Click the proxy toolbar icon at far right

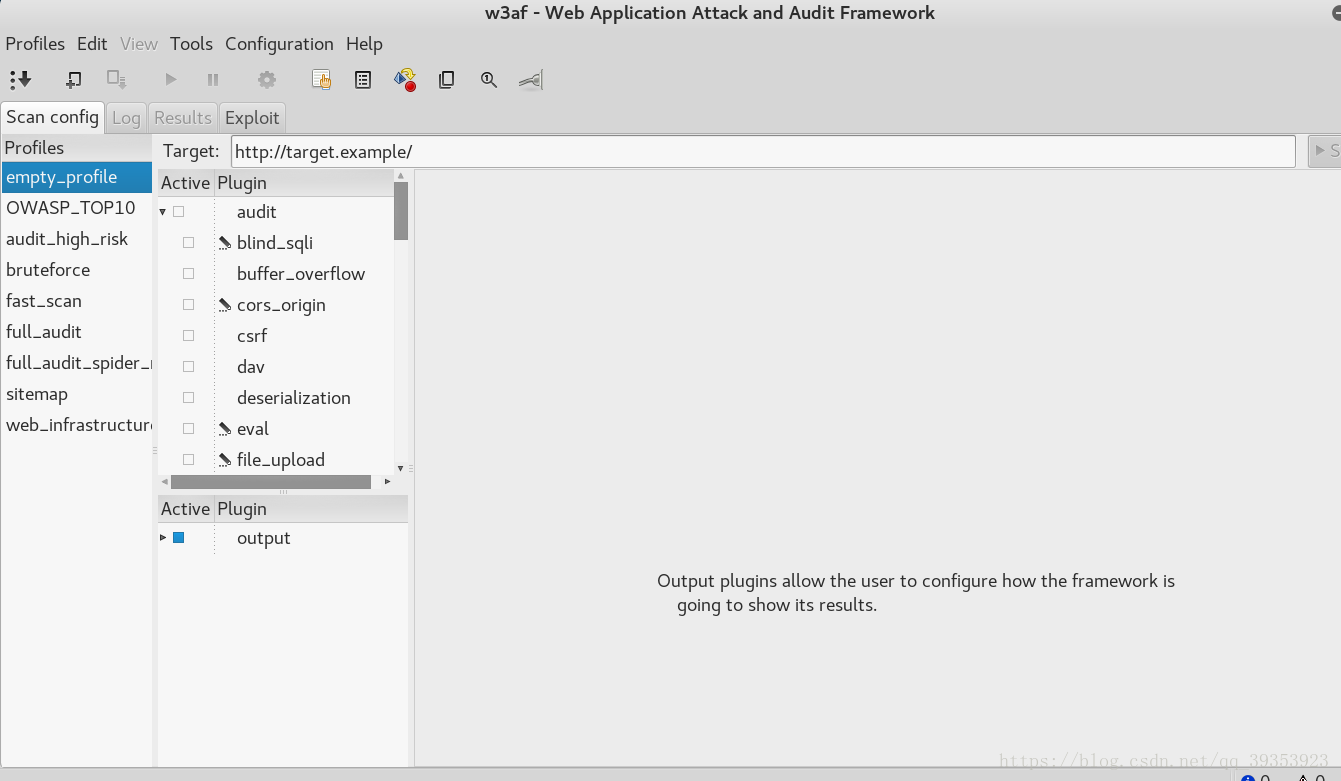click(x=531, y=80)
